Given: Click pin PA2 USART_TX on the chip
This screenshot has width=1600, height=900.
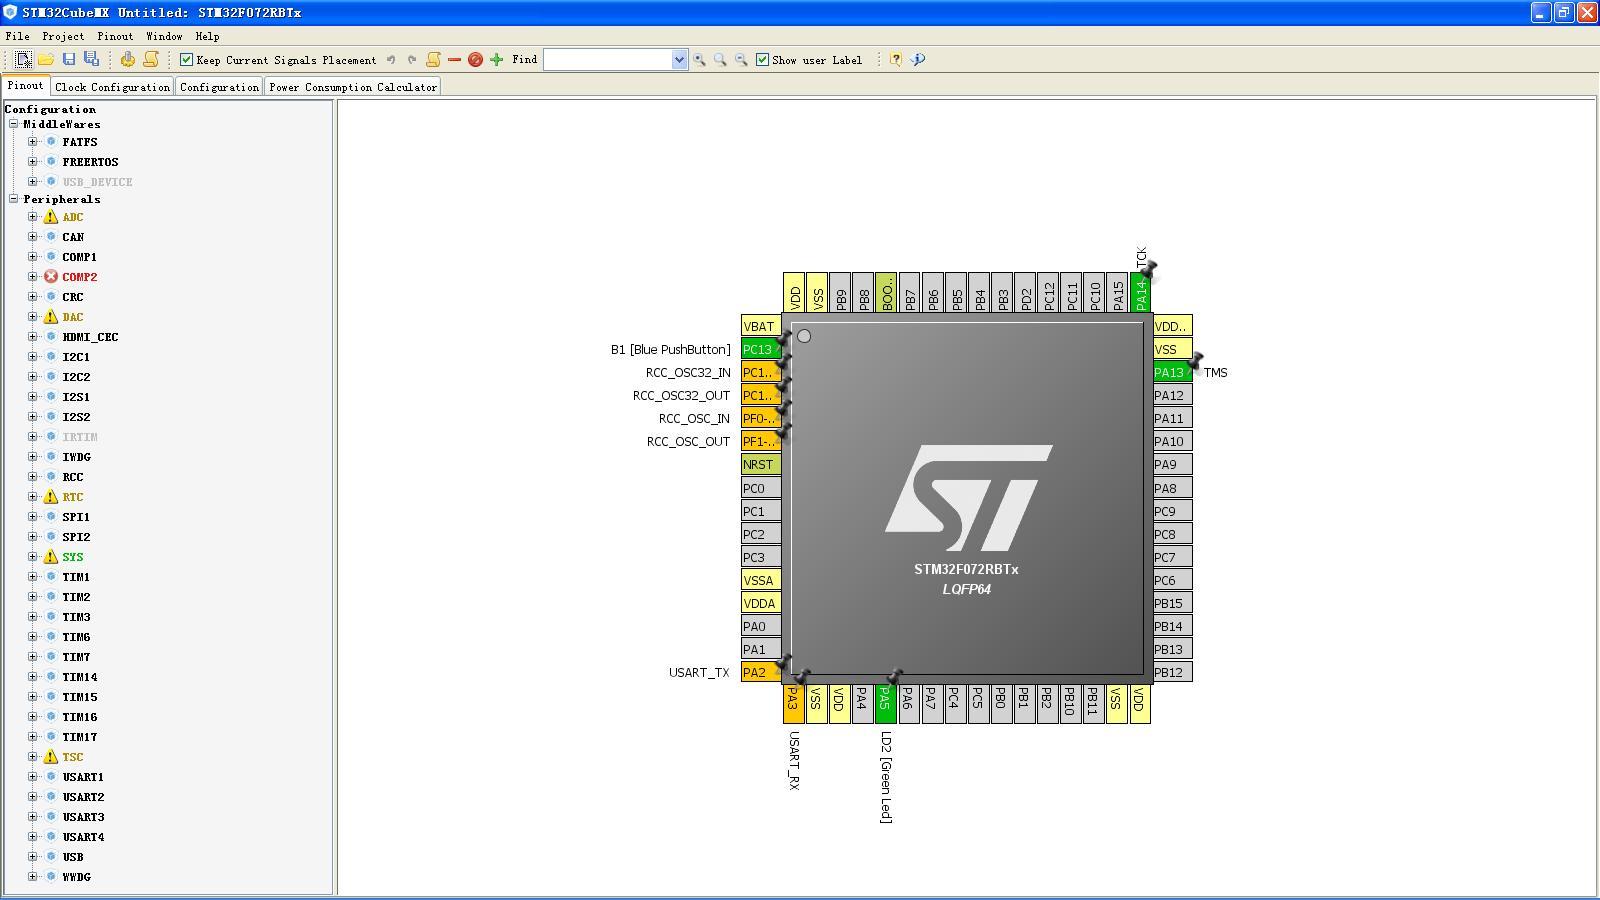Looking at the screenshot, I should [x=760, y=672].
